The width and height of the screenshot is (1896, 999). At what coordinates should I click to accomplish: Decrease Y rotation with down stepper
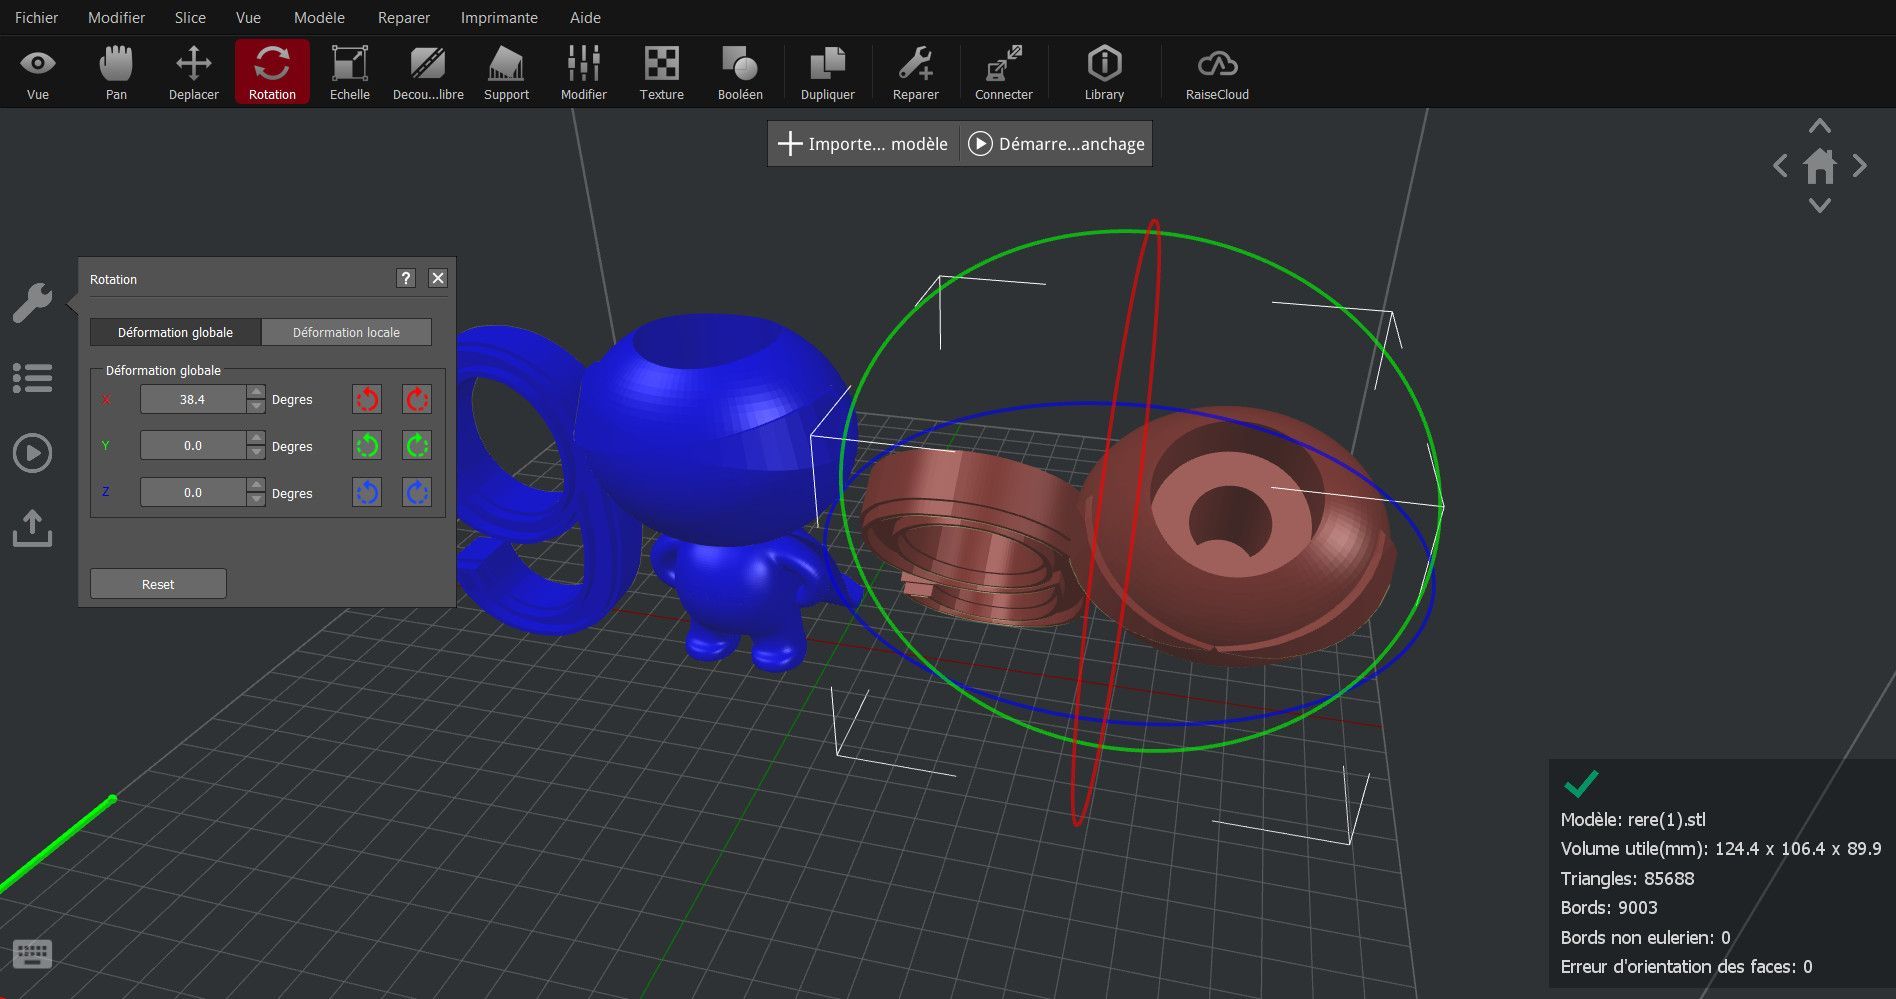click(x=256, y=452)
